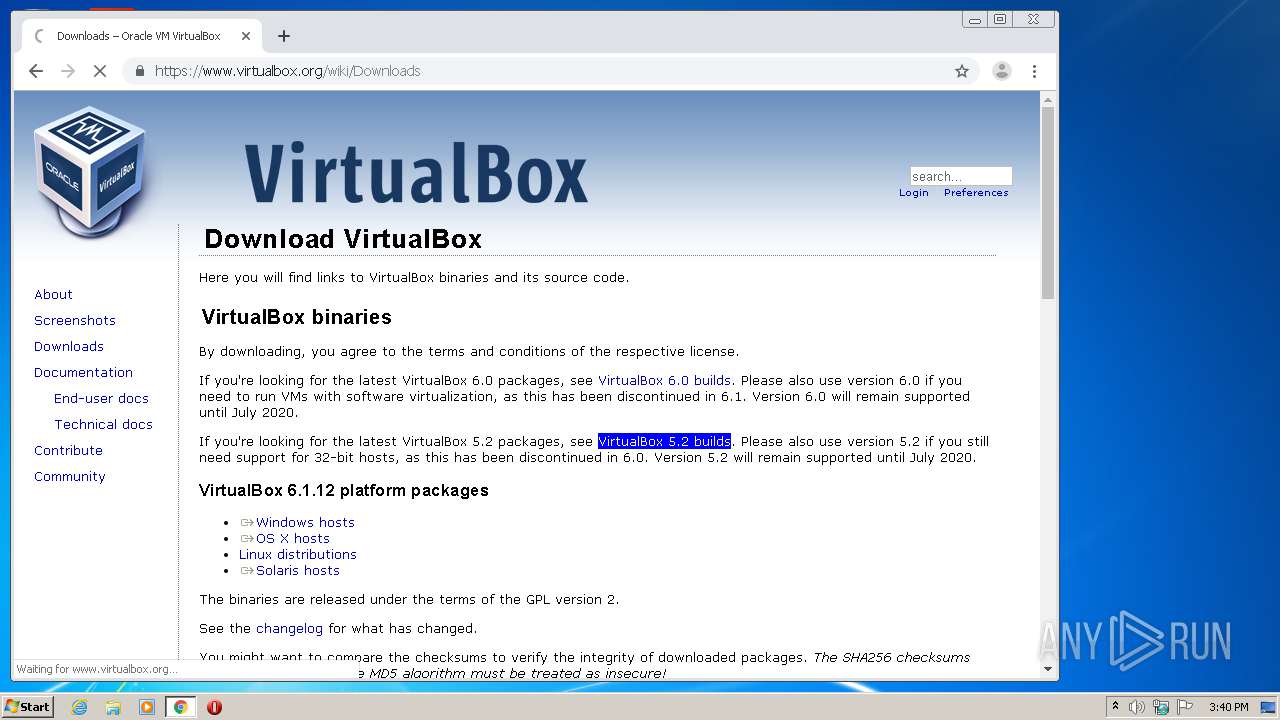
Task: Click the VirtualBox binaries heading
Action: [x=296, y=317]
